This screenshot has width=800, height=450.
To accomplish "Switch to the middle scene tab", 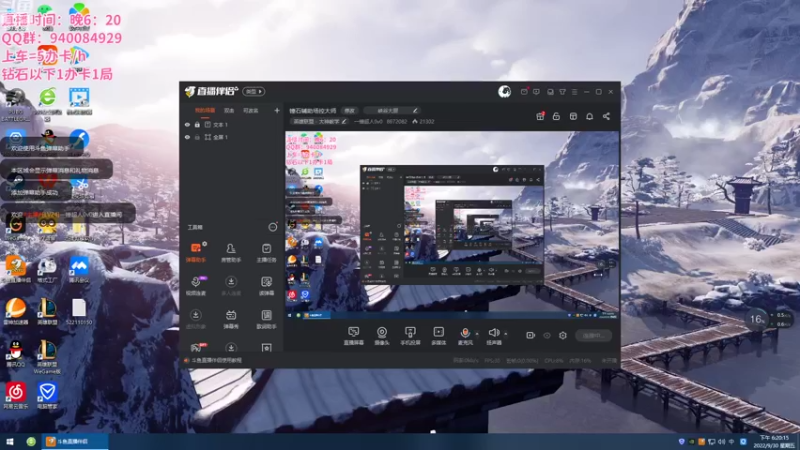I will tap(229, 110).
